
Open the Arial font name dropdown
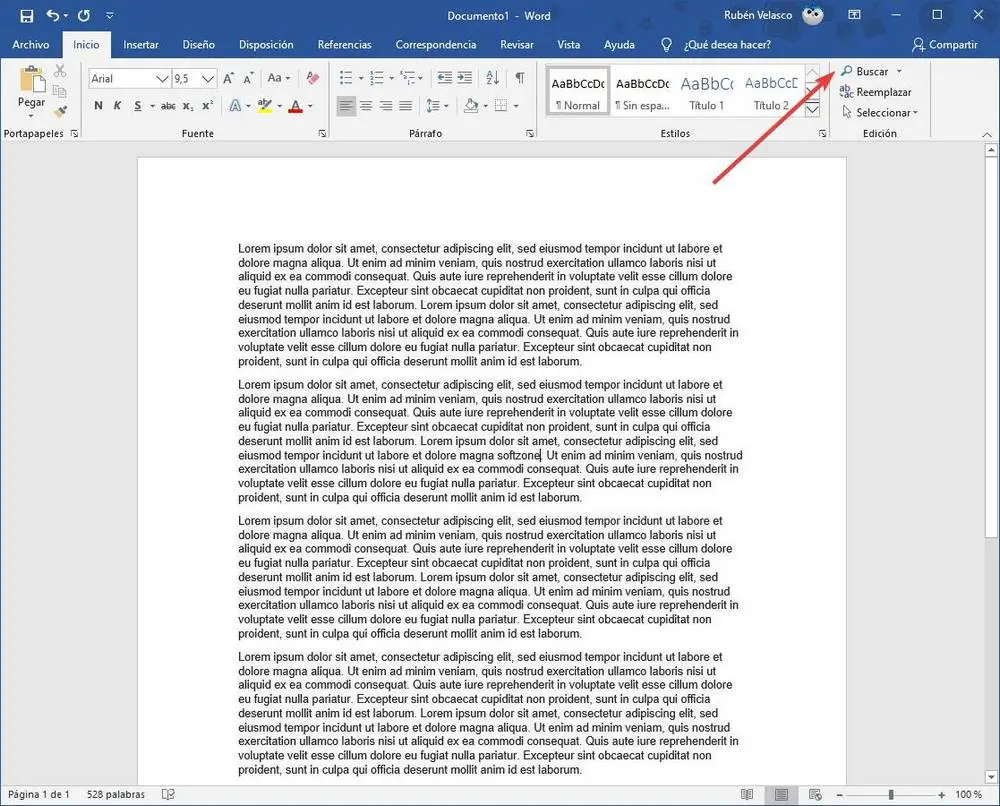pos(162,78)
